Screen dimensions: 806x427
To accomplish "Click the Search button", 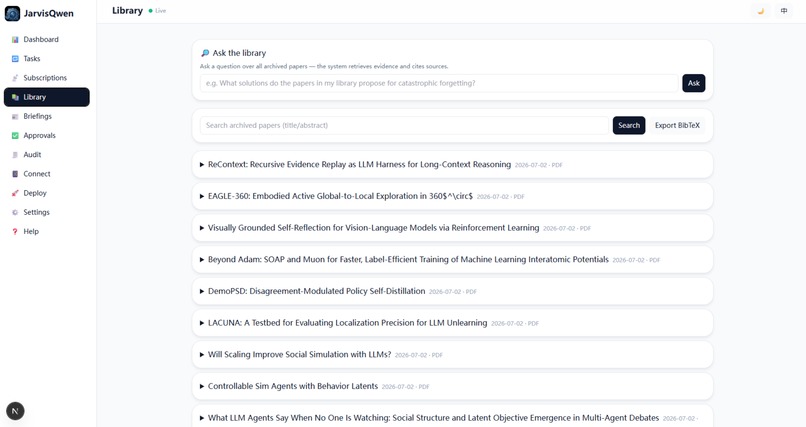I will coord(629,125).
